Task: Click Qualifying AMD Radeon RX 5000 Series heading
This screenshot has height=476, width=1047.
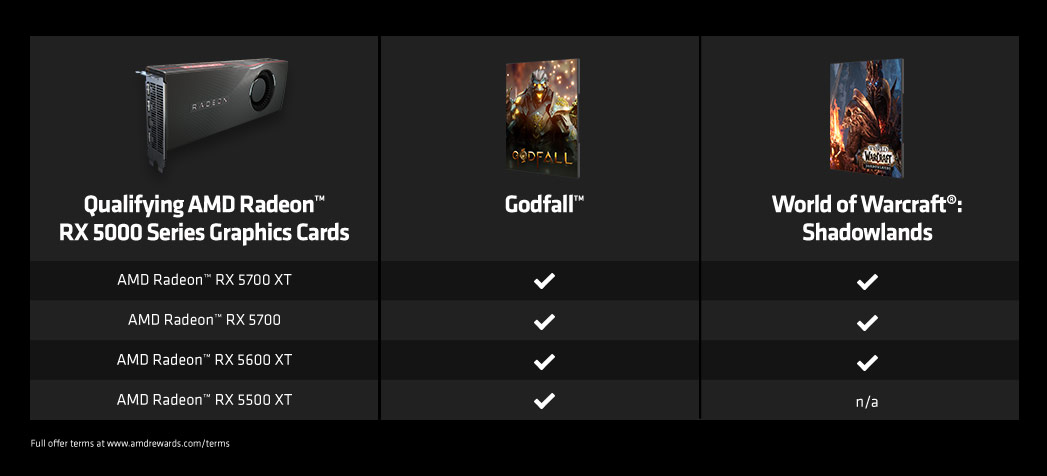Action: [x=204, y=218]
